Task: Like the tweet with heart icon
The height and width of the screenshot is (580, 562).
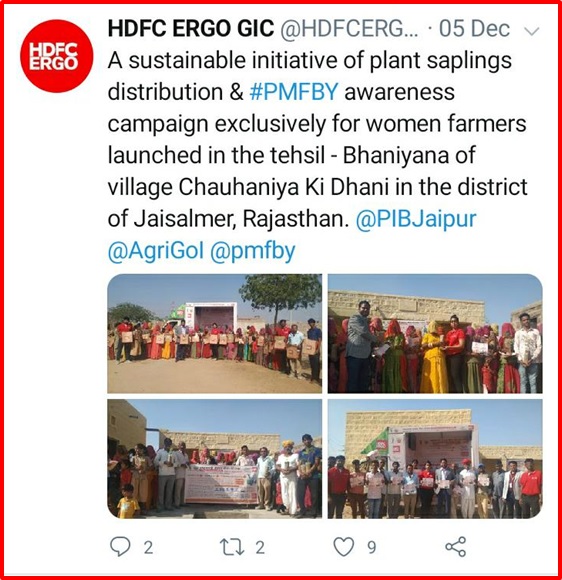Action: tap(344, 547)
